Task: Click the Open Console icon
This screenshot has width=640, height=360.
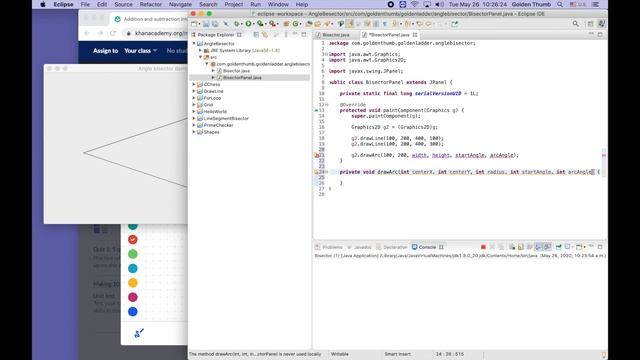Action: click(579, 247)
